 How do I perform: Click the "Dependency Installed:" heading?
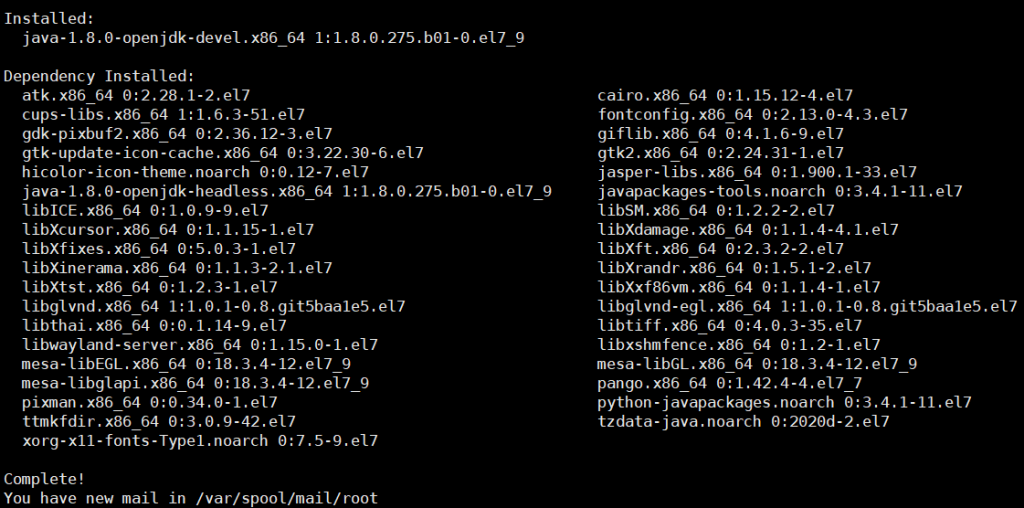coord(99,76)
